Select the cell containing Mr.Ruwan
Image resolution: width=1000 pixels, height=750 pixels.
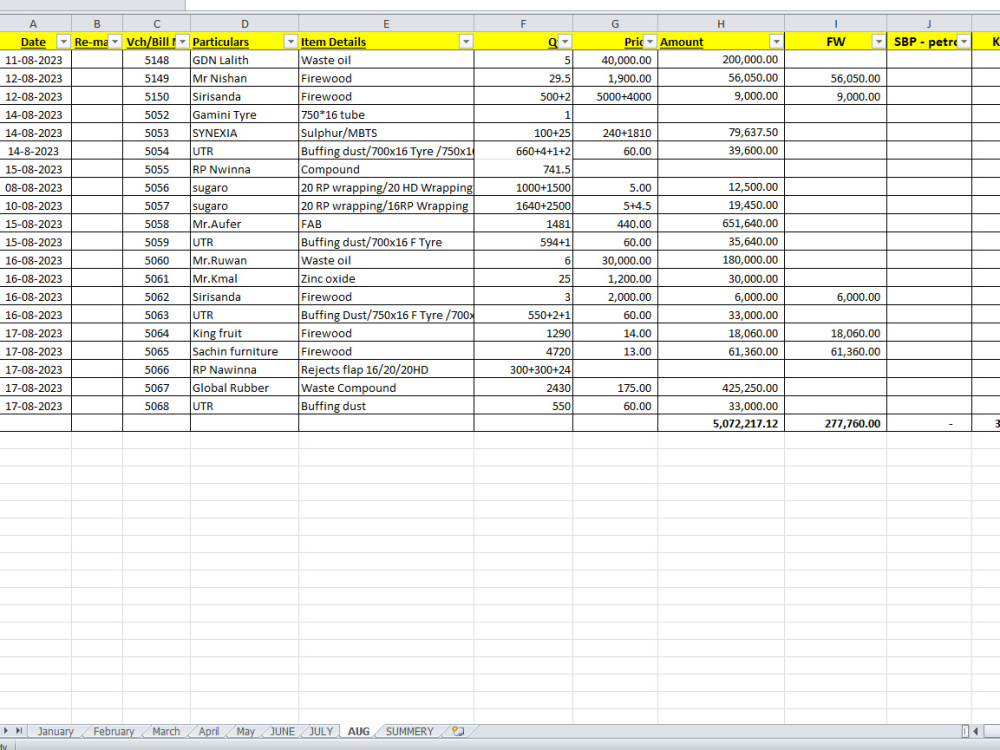[x=244, y=260]
